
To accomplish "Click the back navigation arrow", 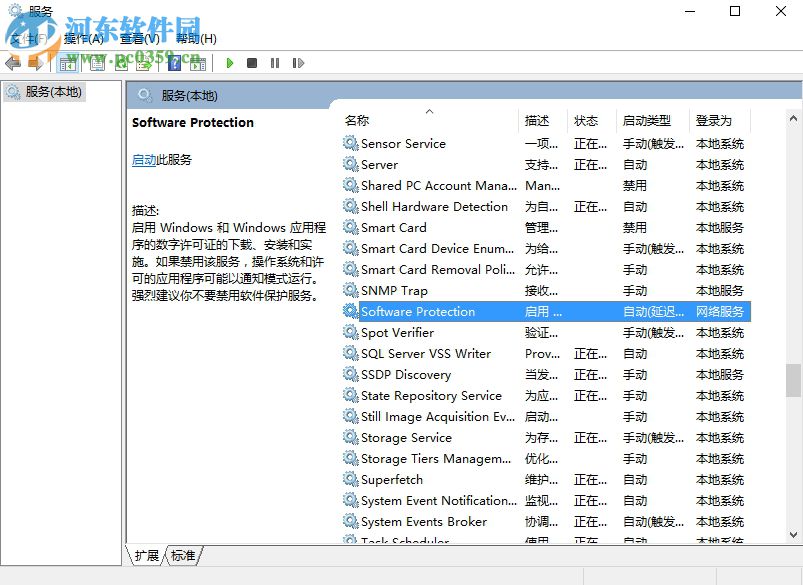I will click(14, 63).
